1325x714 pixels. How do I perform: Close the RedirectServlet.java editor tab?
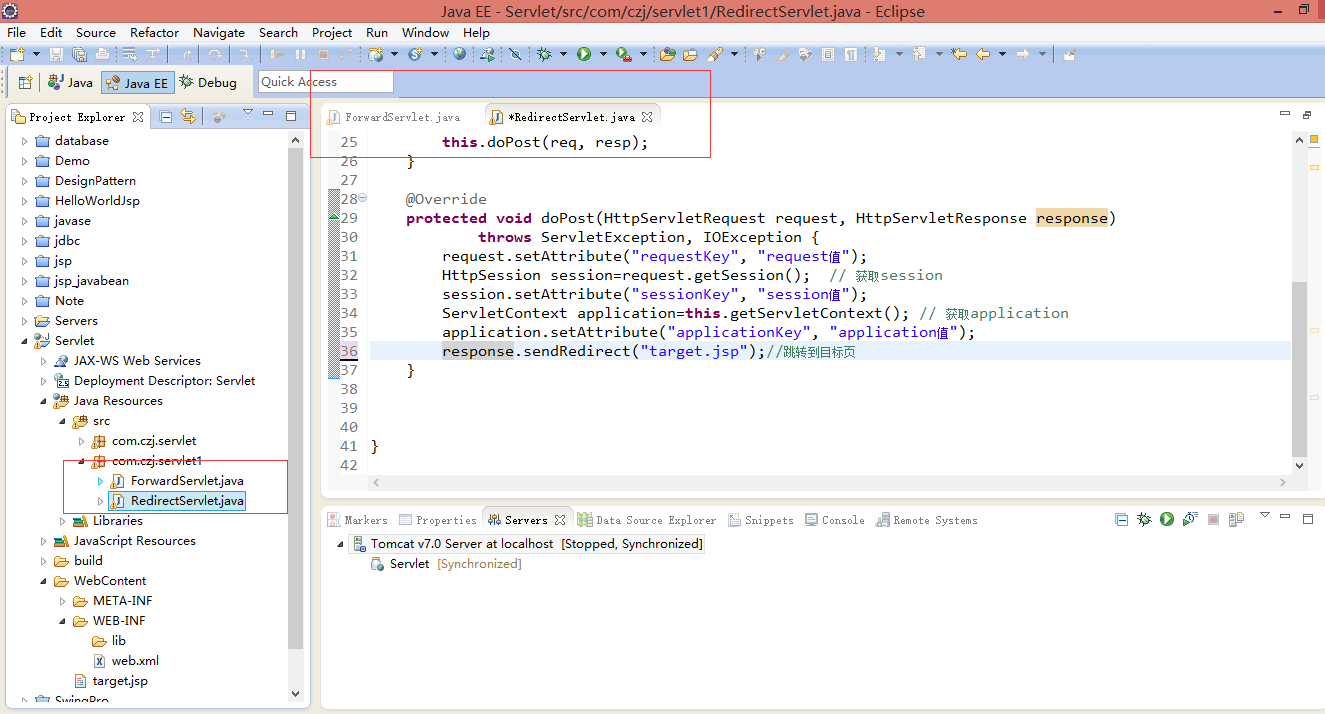(647, 117)
